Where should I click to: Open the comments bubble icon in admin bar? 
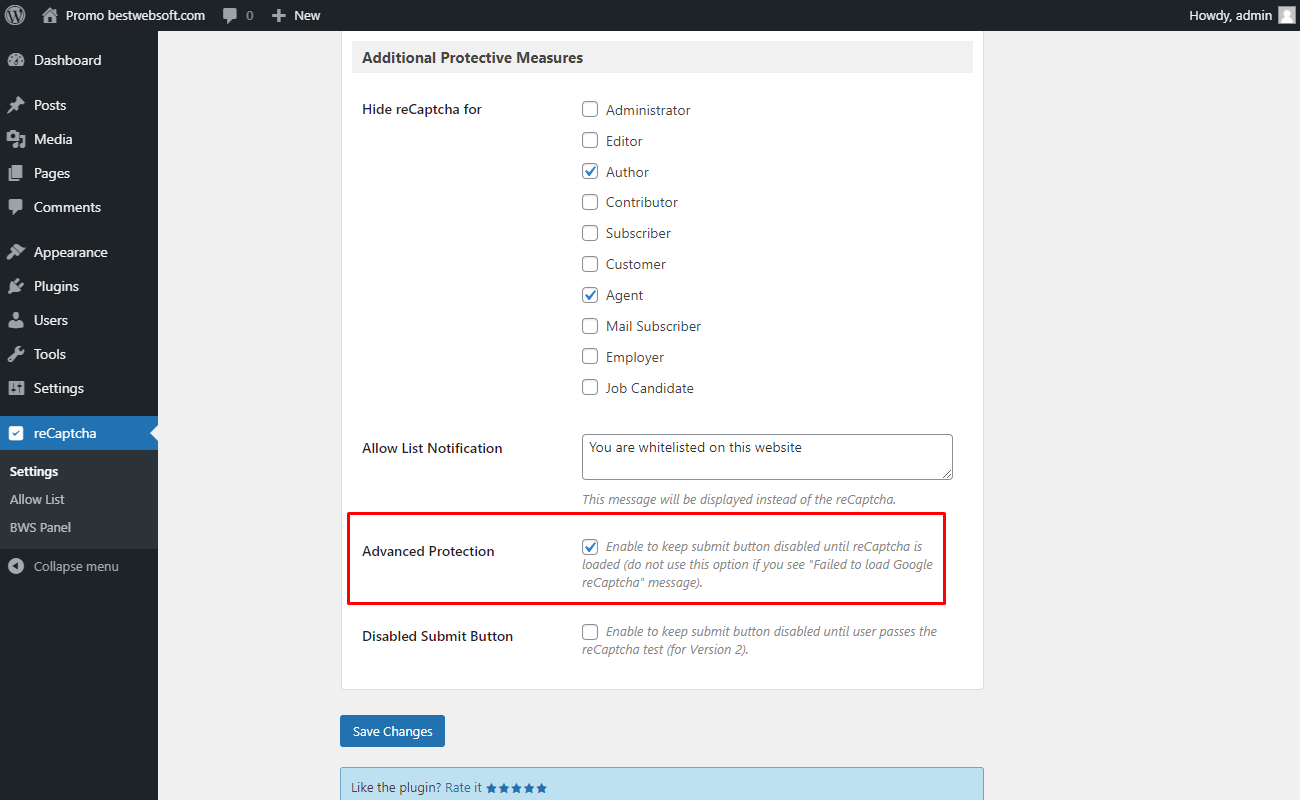point(230,16)
